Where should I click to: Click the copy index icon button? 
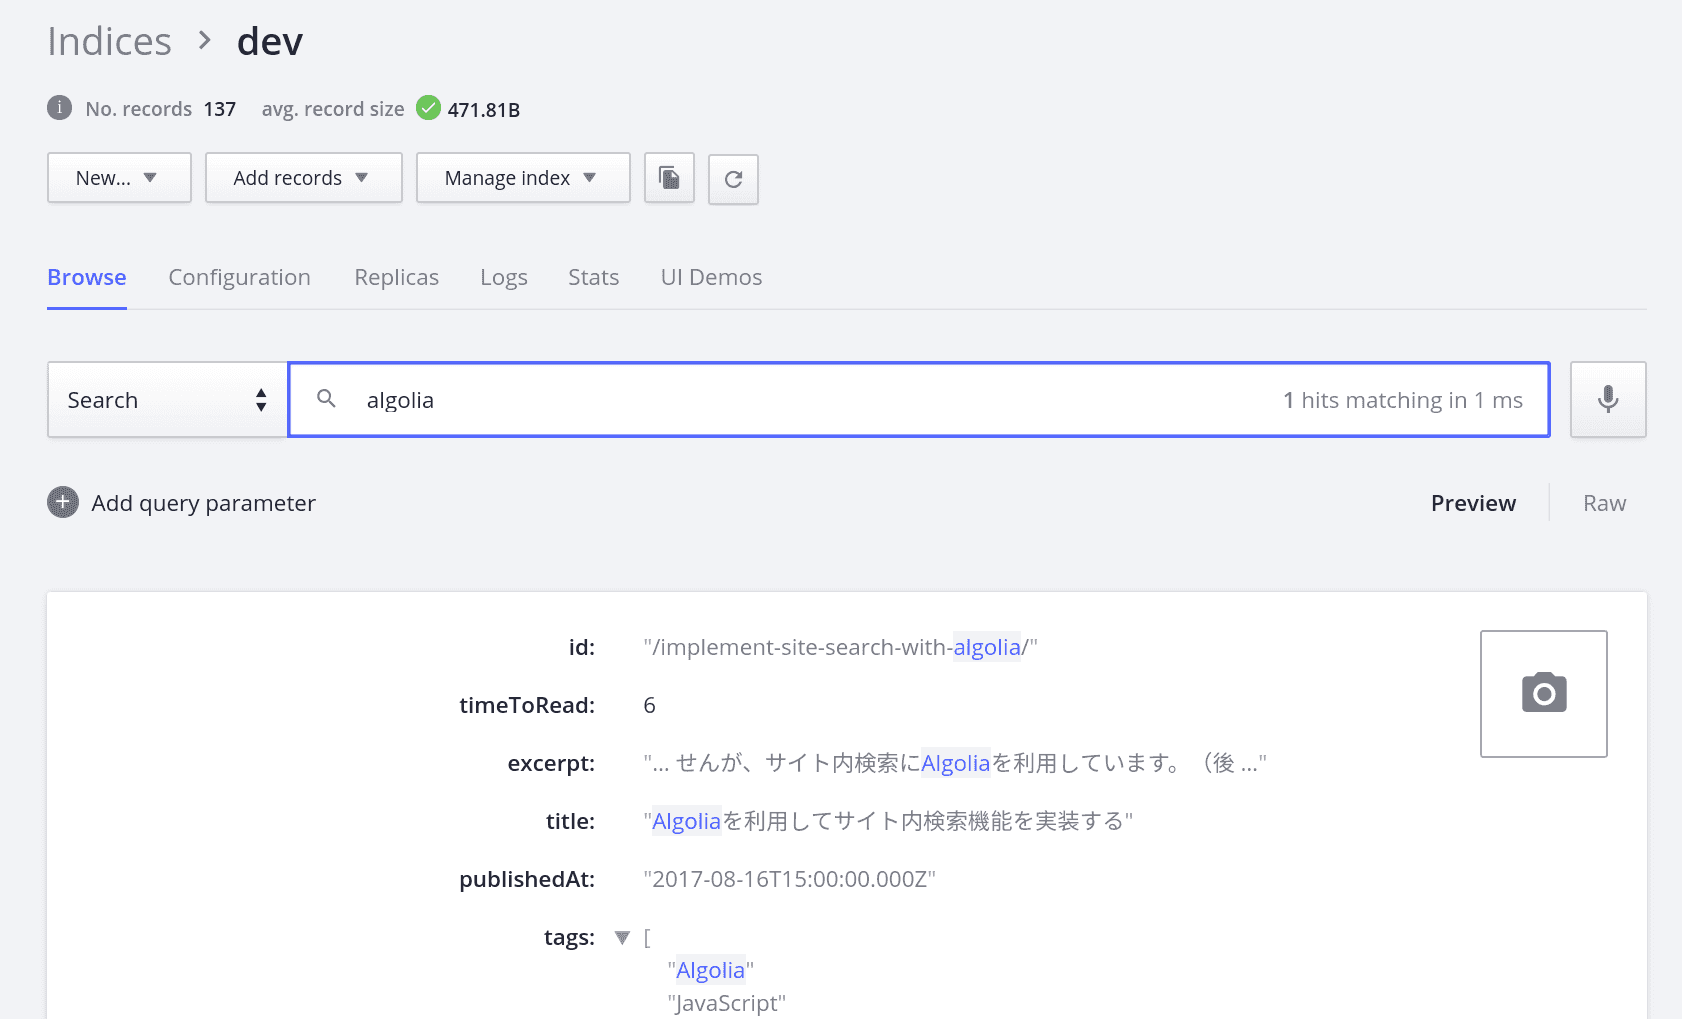[669, 178]
